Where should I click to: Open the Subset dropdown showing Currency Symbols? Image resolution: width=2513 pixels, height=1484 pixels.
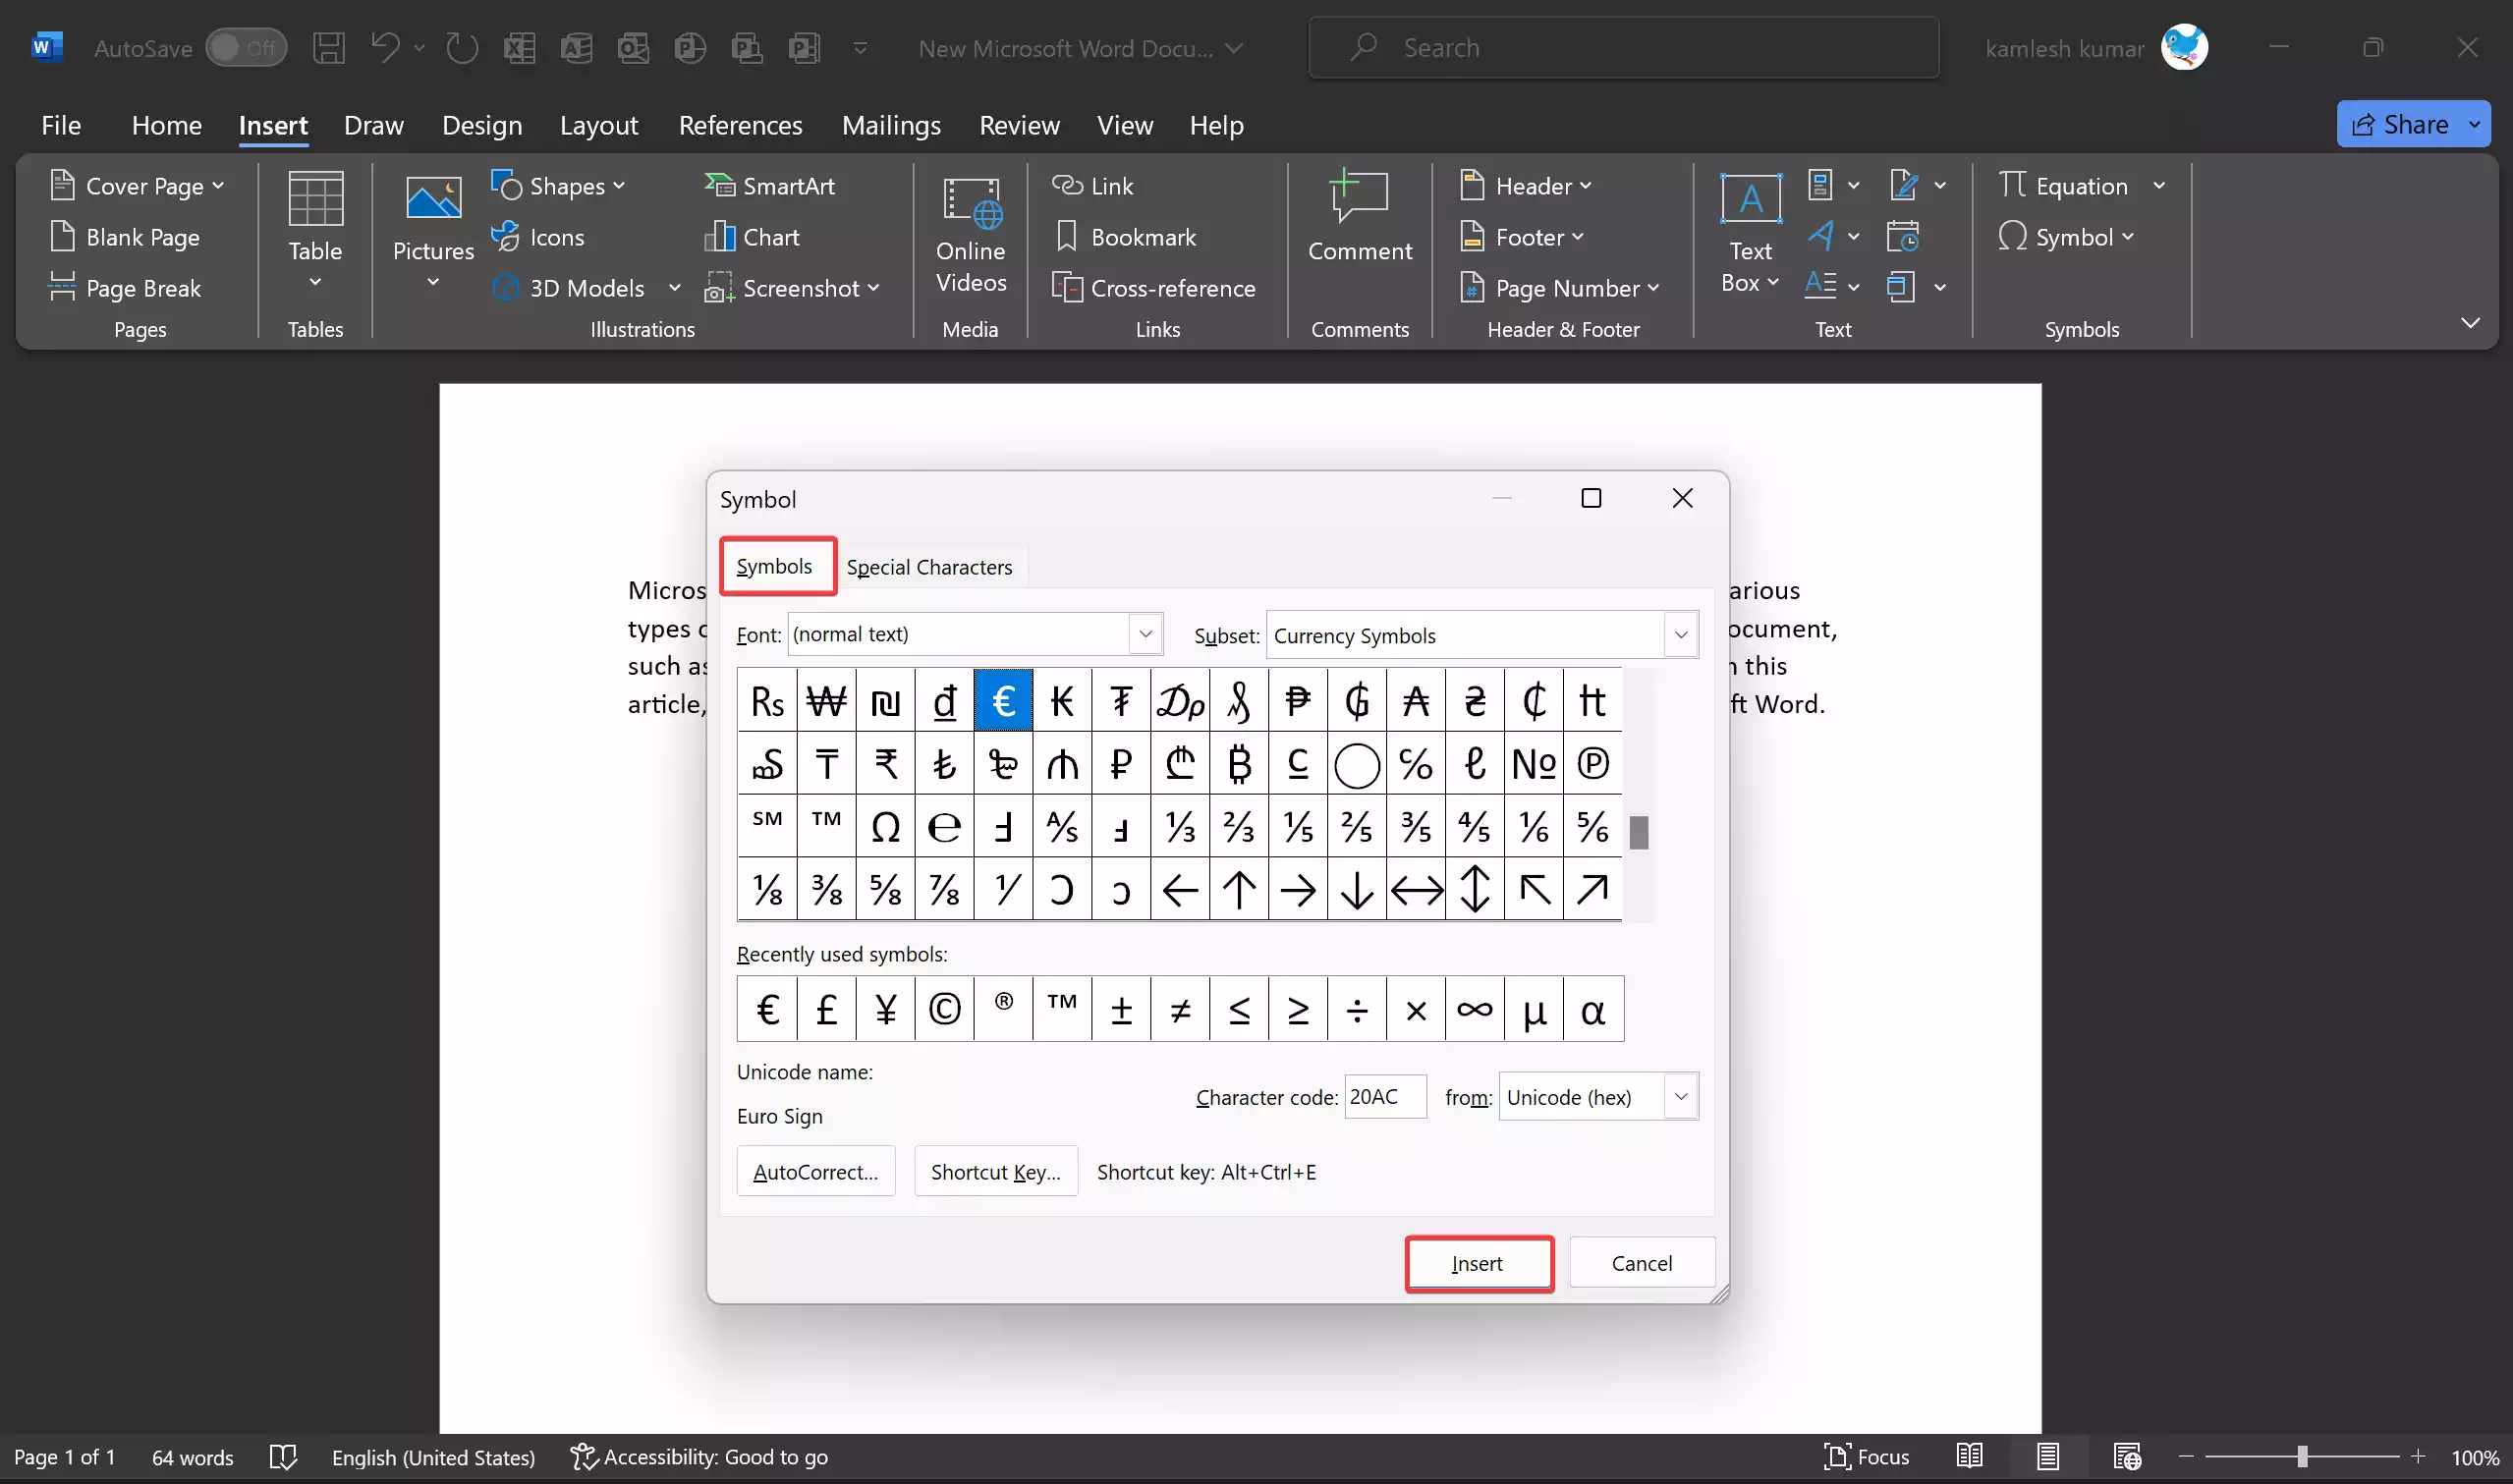(x=1681, y=634)
